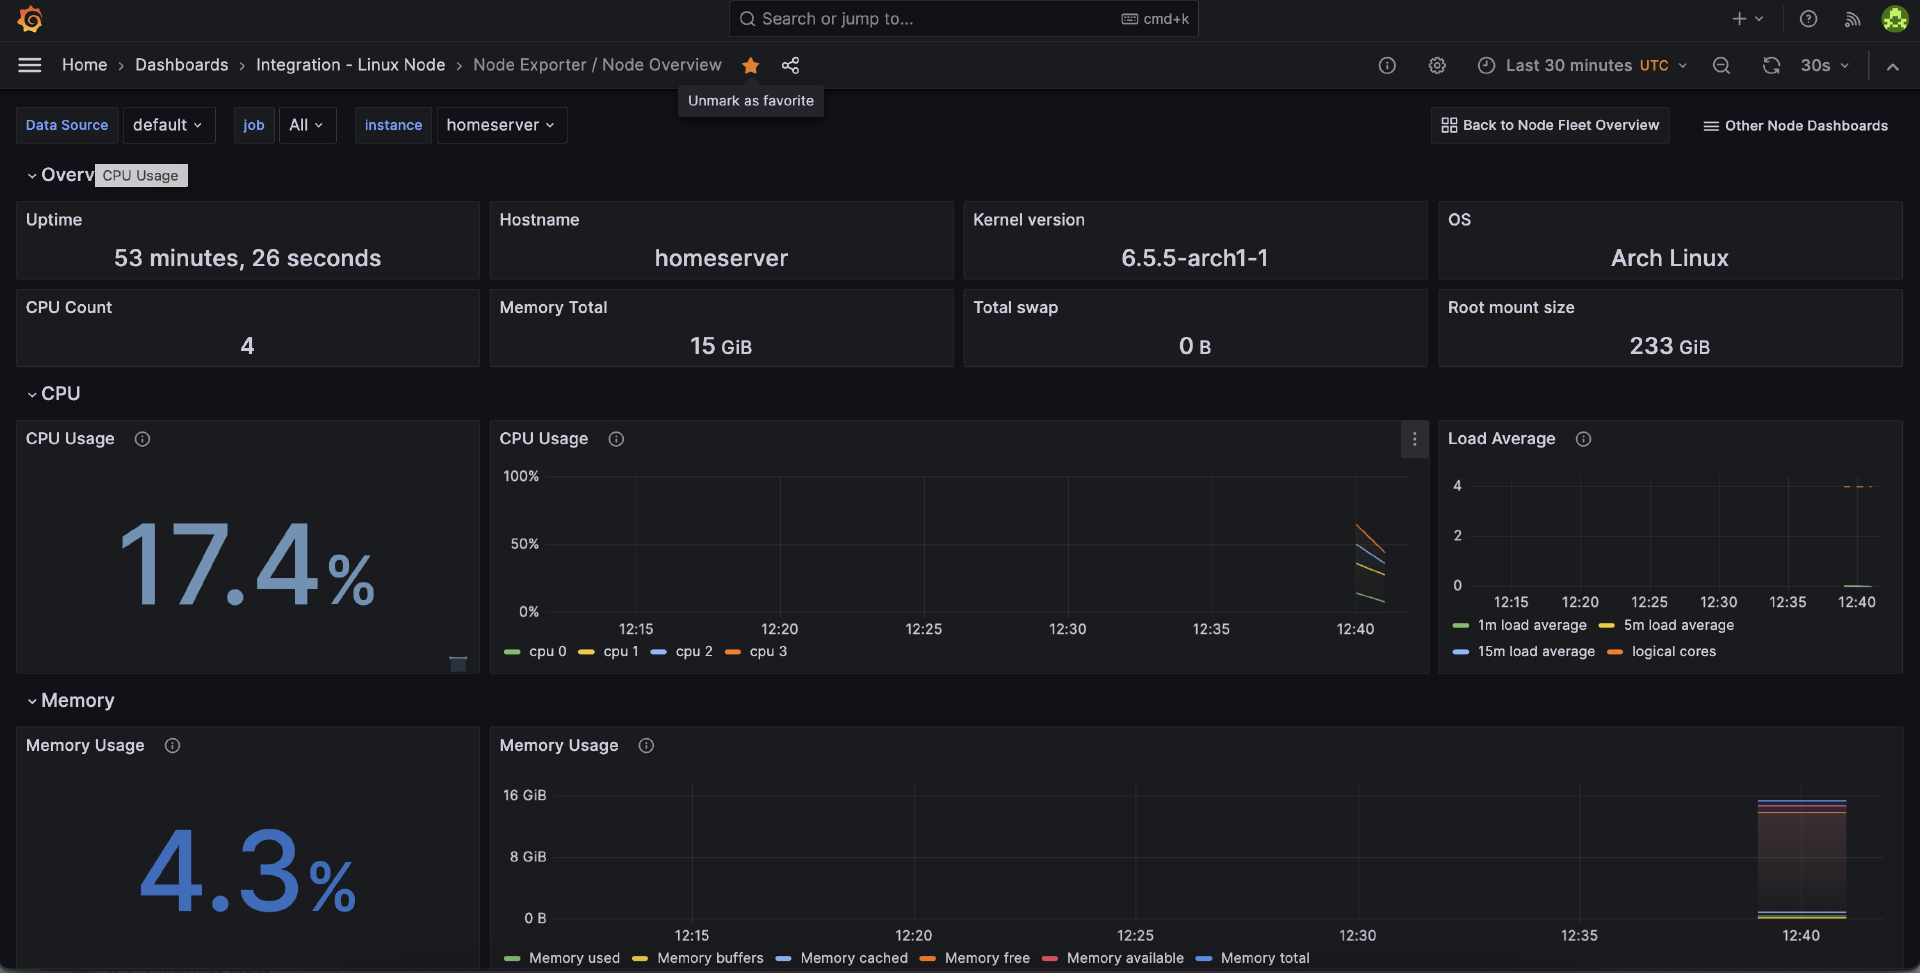Click the dashboard insights info icon
The image size is (1920, 973).
(1387, 65)
